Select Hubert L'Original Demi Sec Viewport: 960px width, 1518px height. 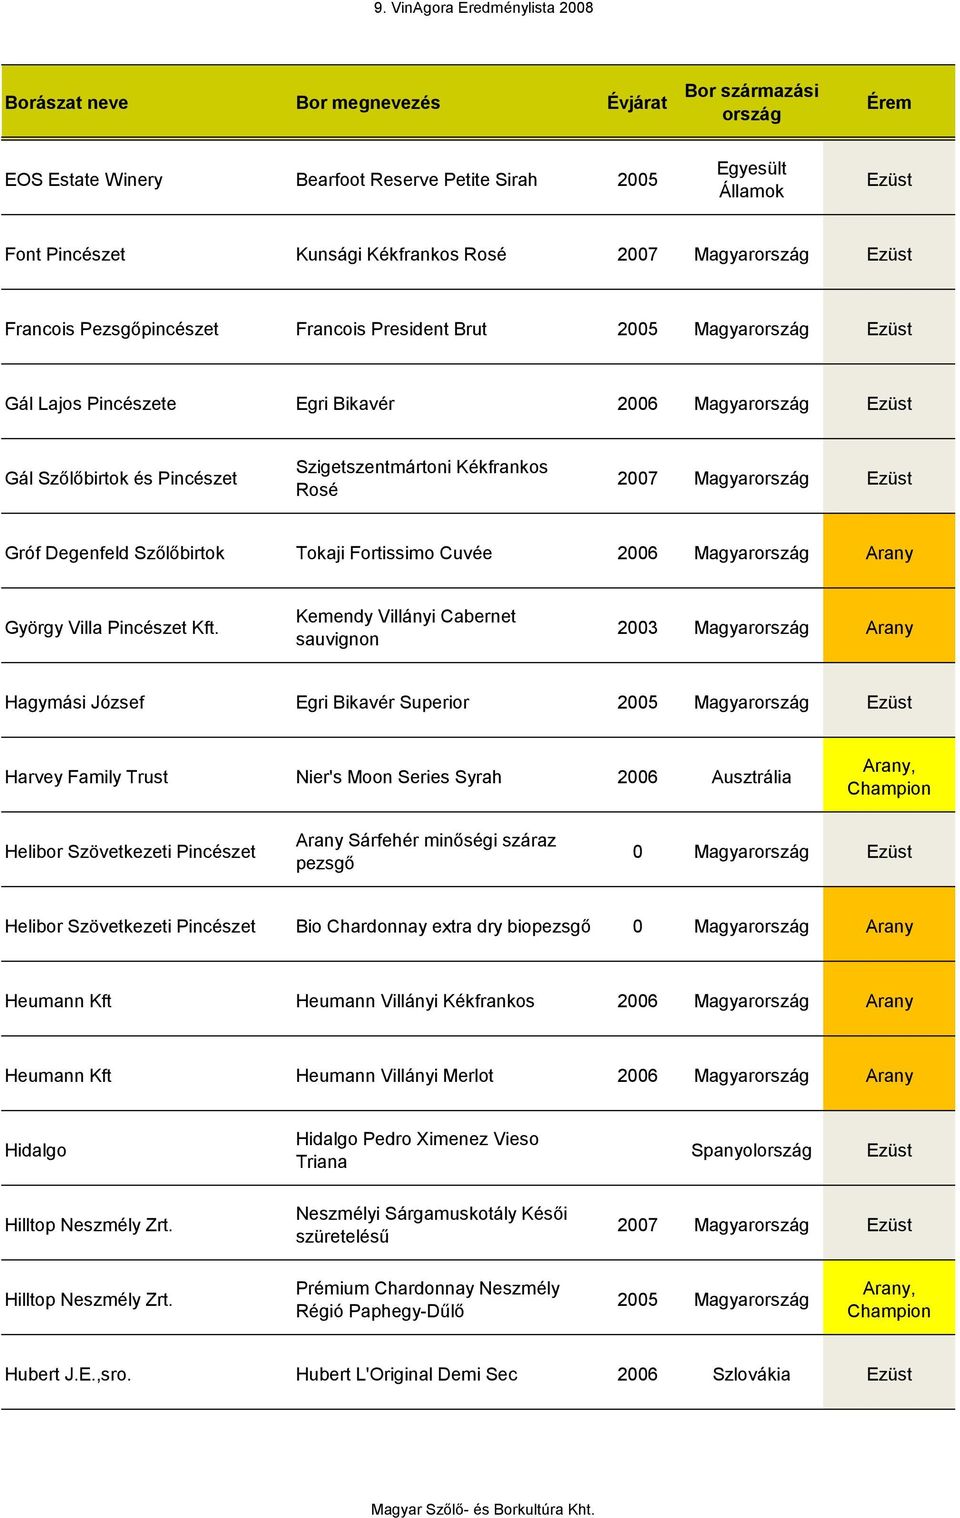point(406,1374)
